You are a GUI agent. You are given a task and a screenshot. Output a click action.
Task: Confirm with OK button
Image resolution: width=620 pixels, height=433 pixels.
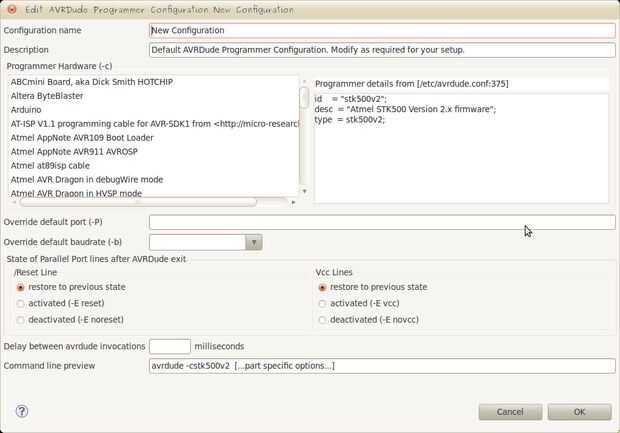coord(580,412)
